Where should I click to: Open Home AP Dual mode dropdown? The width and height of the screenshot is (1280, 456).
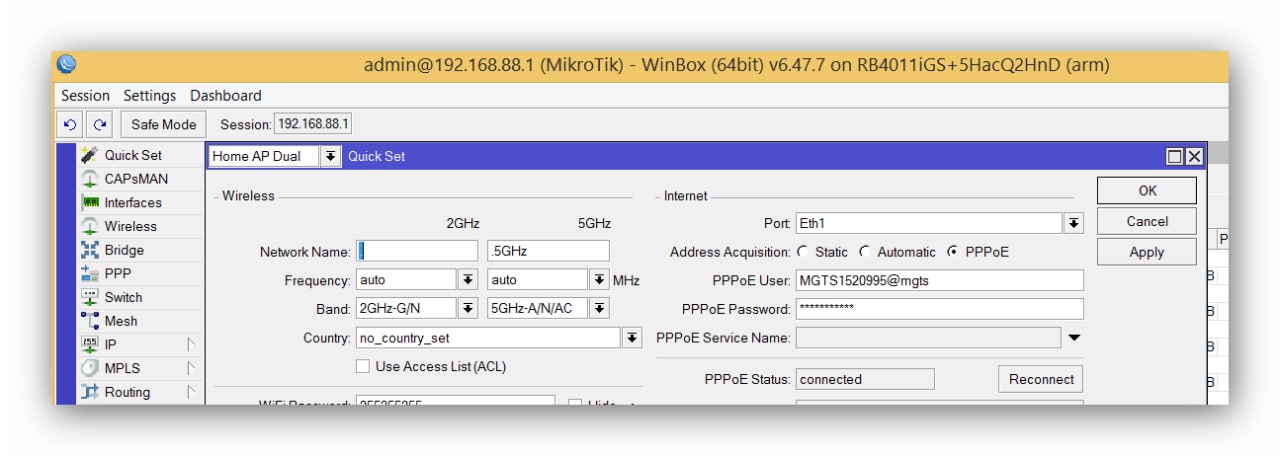click(x=330, y=156)
